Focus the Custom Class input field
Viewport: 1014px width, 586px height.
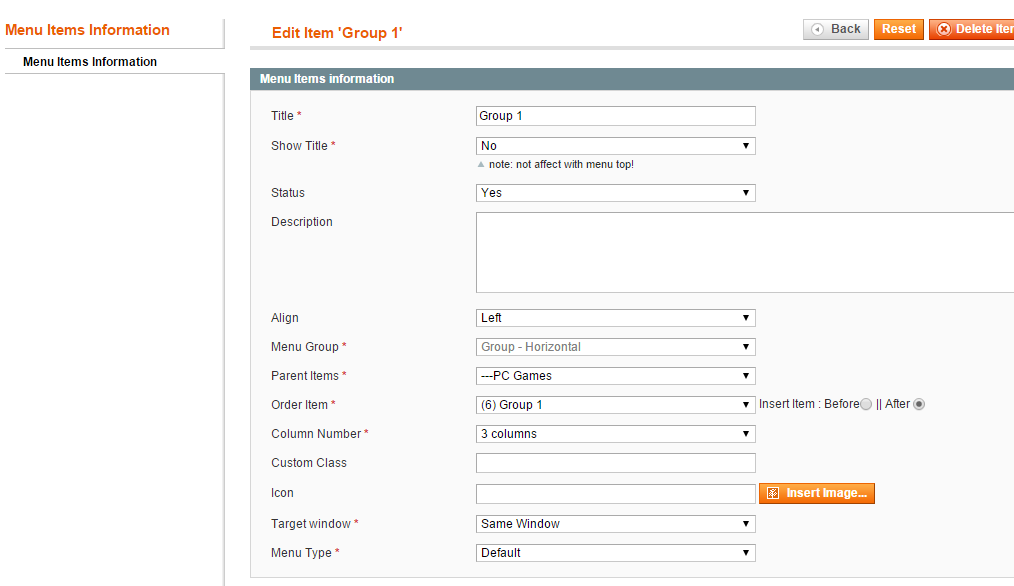(616, 463)
